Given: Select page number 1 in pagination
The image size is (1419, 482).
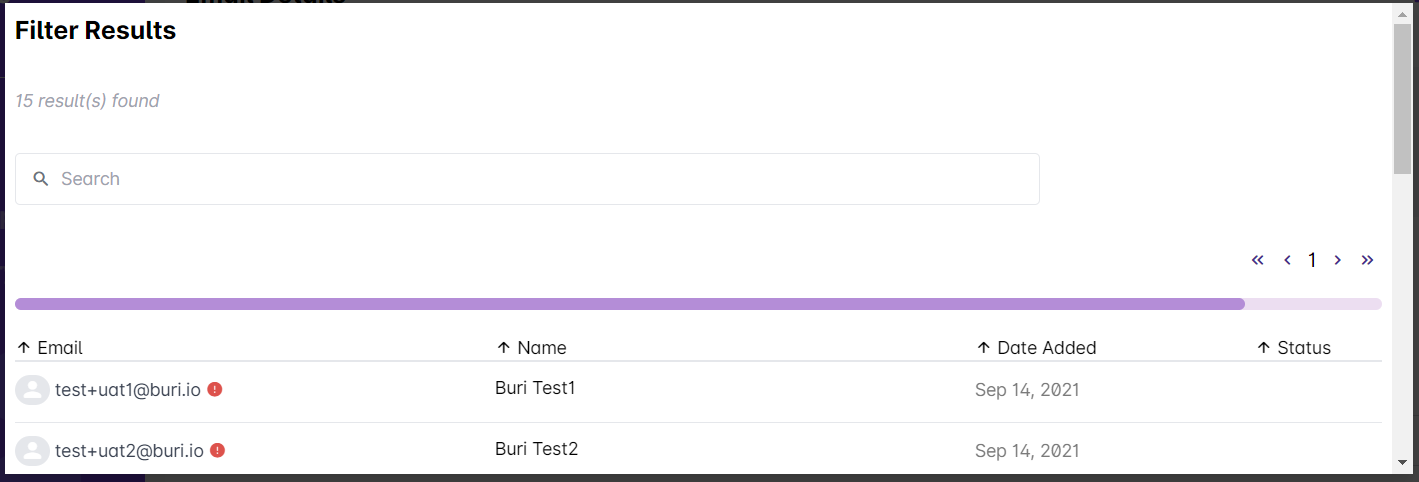Looking at the screenshot, I should [1312, 260].
